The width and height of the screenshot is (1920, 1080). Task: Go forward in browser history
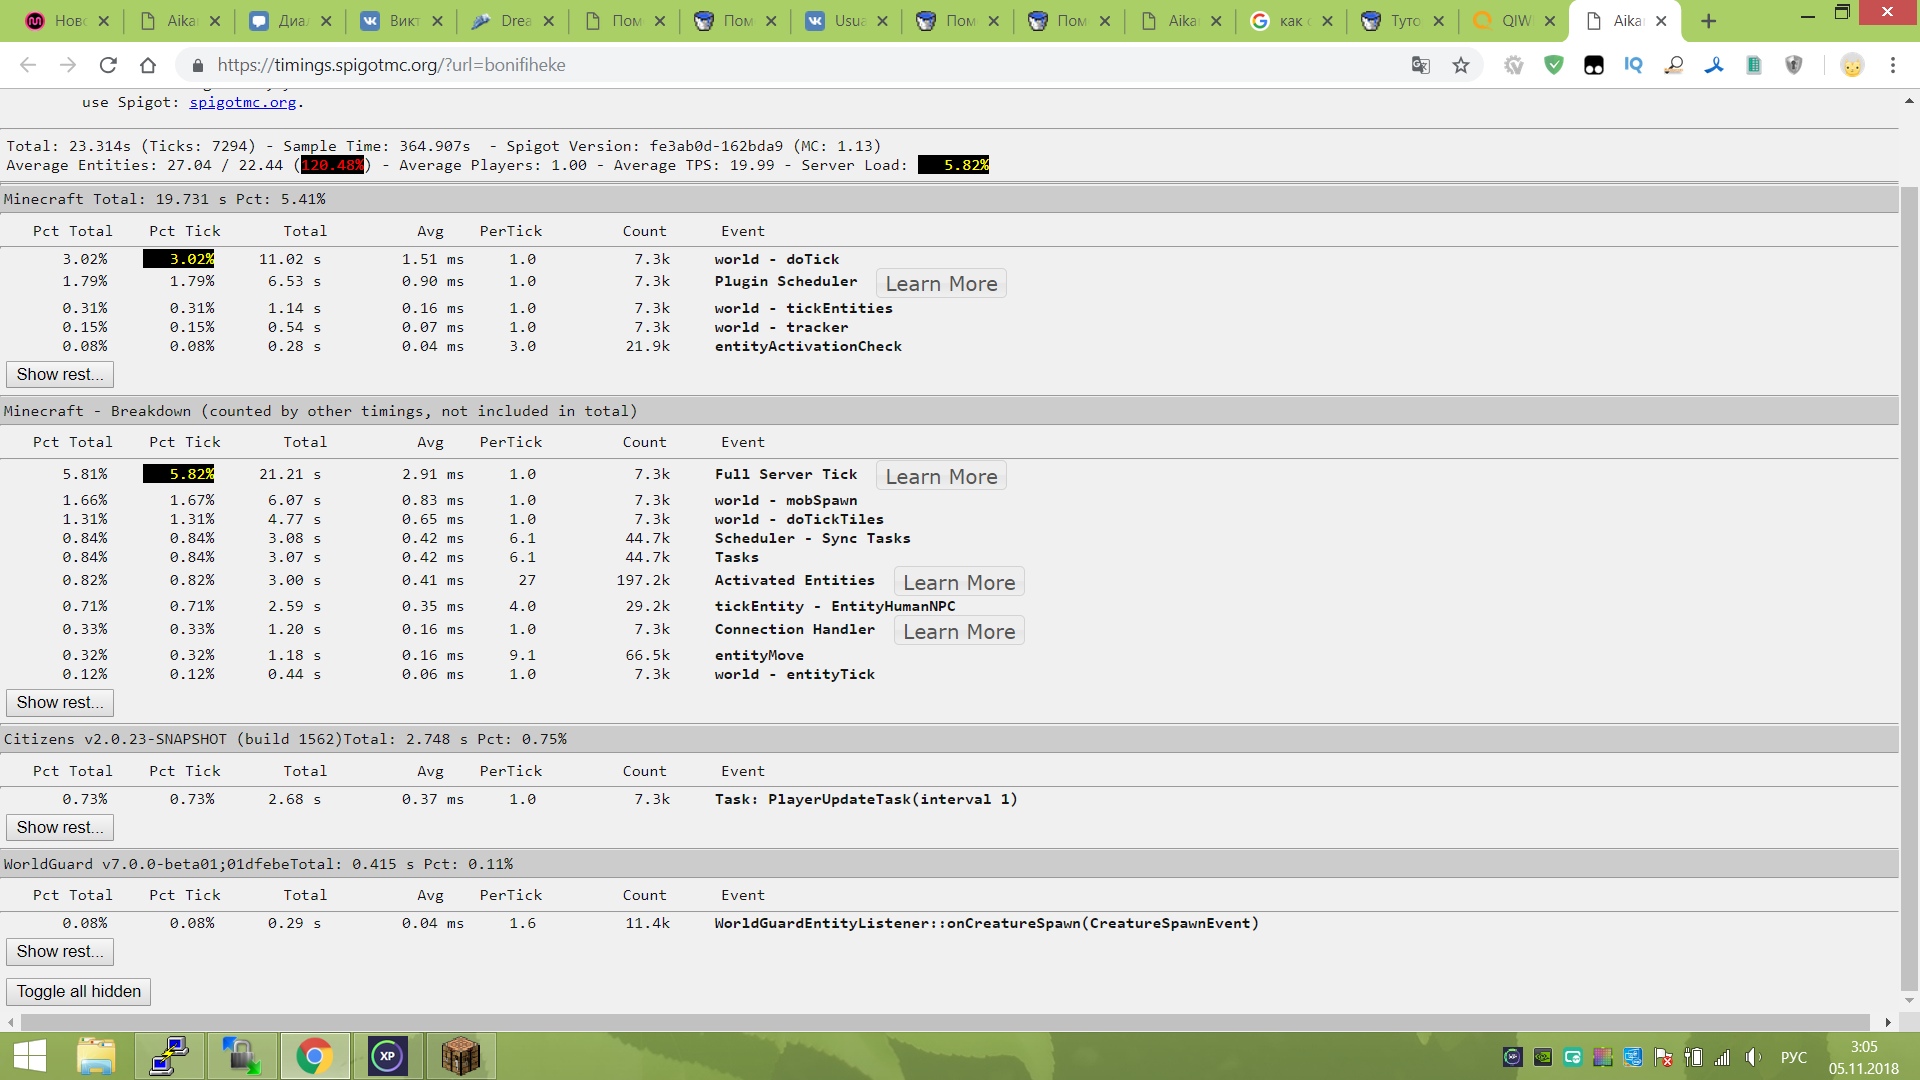(68, 65)
